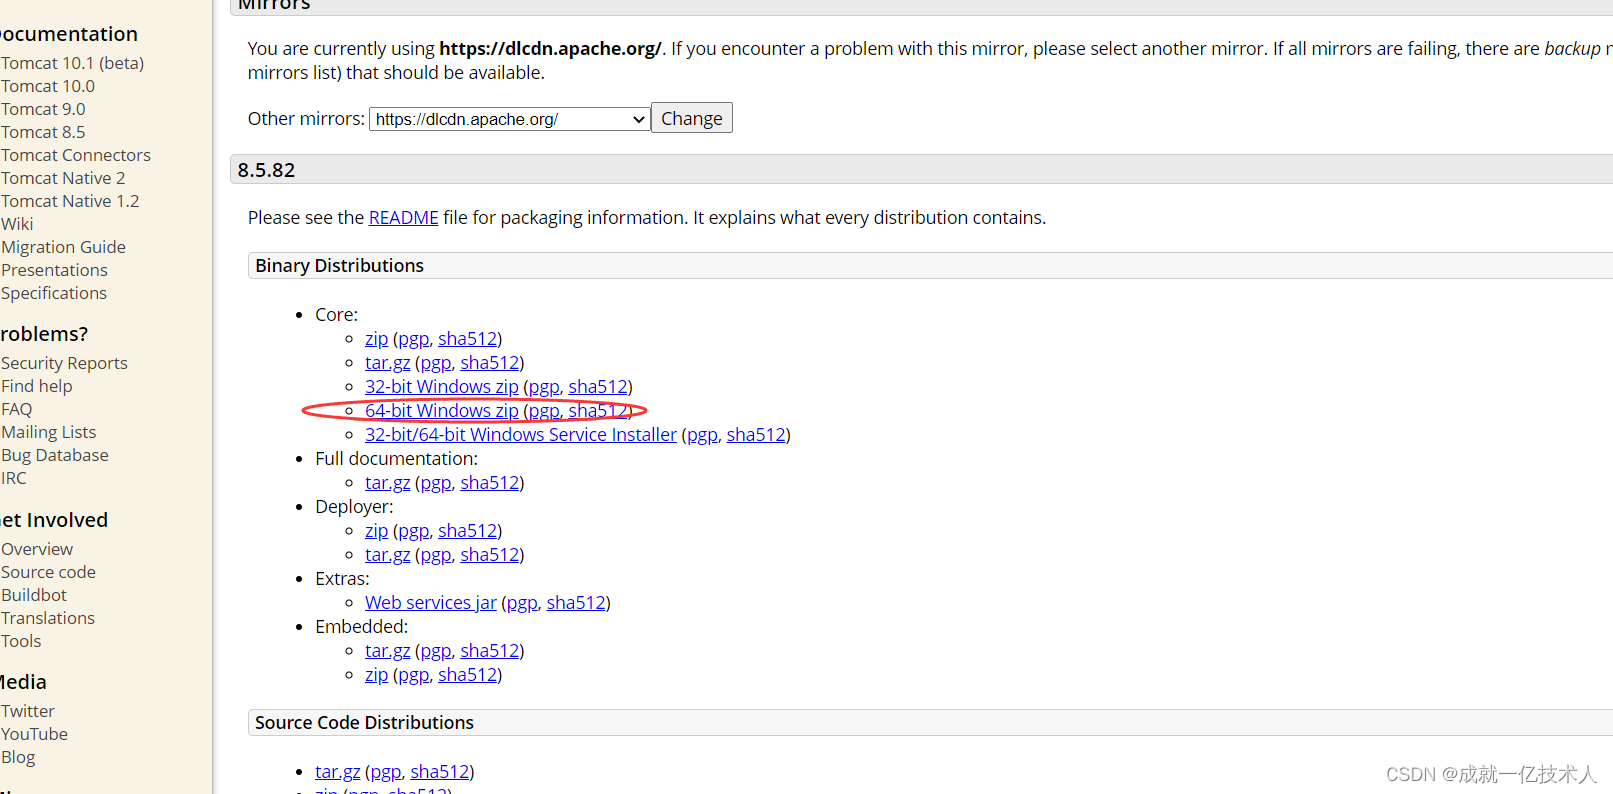The height and width of the screenshot is (794, 1613).
Task: Download the 64-bit Windows zip
Action: (442, 411)
